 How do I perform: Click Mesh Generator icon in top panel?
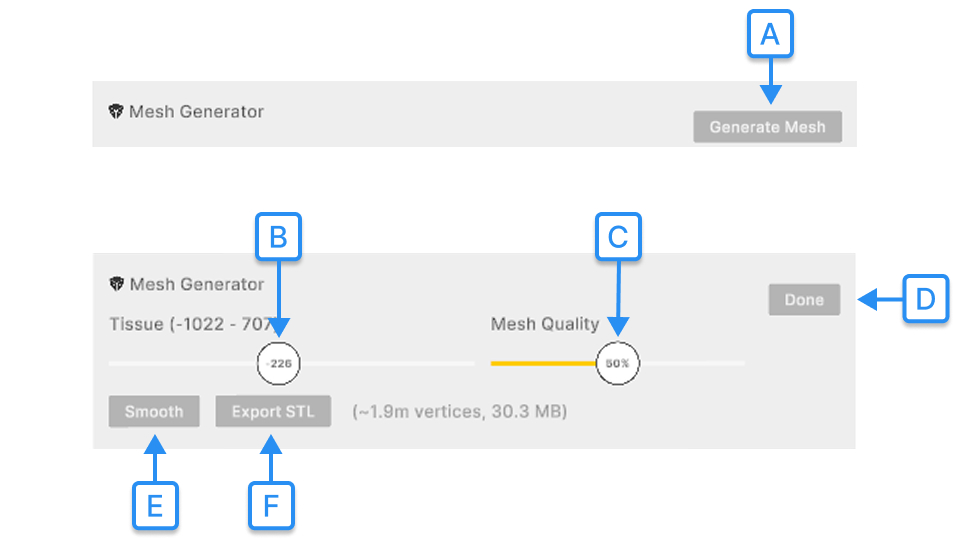tap(116, 112)
